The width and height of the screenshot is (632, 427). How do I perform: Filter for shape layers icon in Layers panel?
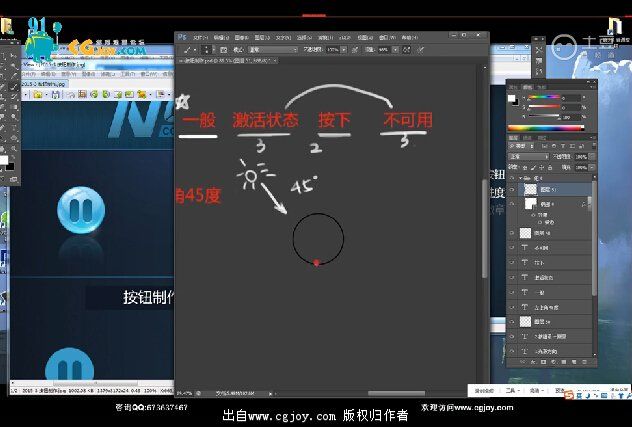572,146
